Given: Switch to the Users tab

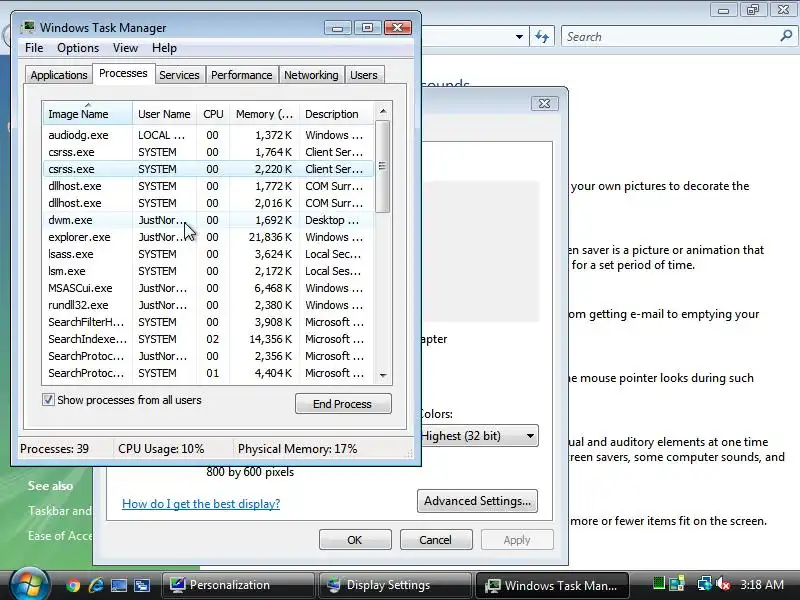Looking at the screenshot, I should pyautogui.click(x=363, y=75).
